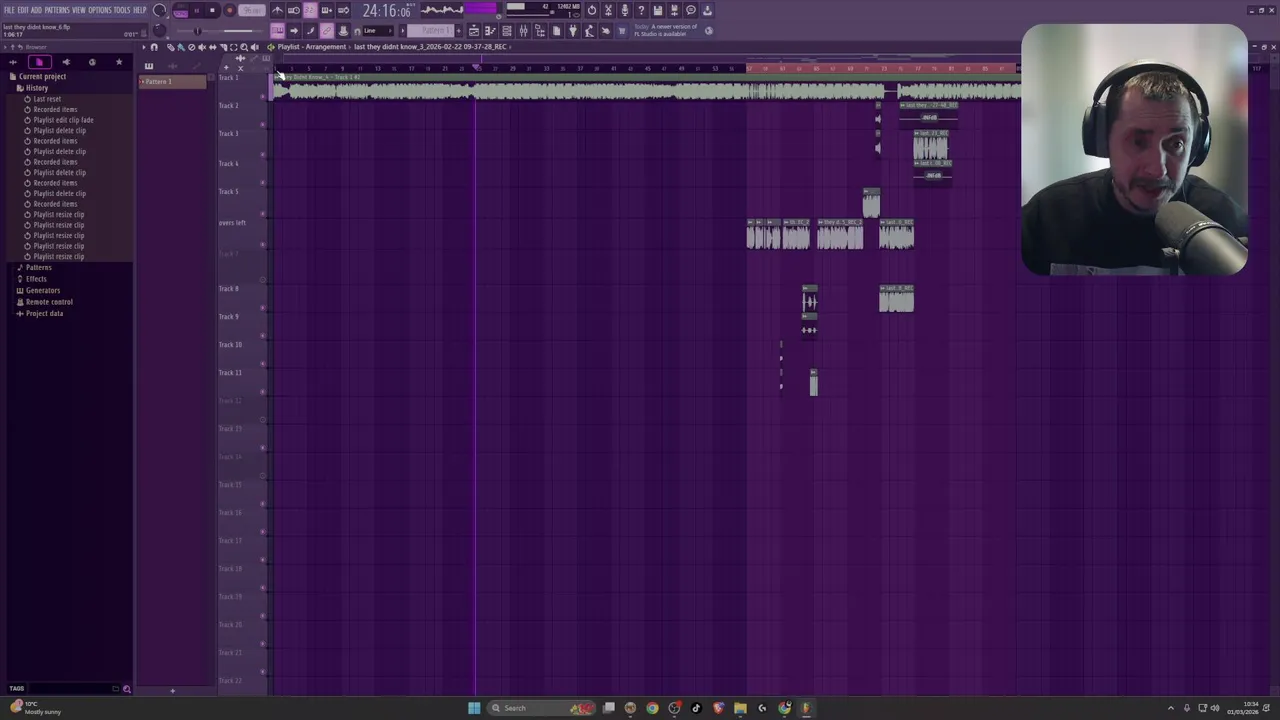Click the Save project floppy icon
Image resolution: width=1280 pixels, height=720 pixels.
tap(657, 10)
